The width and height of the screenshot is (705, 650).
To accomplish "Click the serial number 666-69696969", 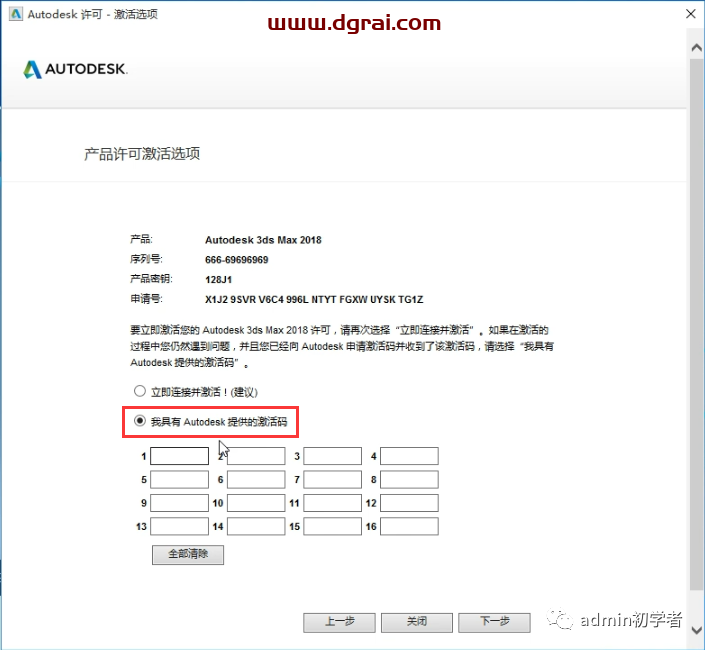I will 236,260.
